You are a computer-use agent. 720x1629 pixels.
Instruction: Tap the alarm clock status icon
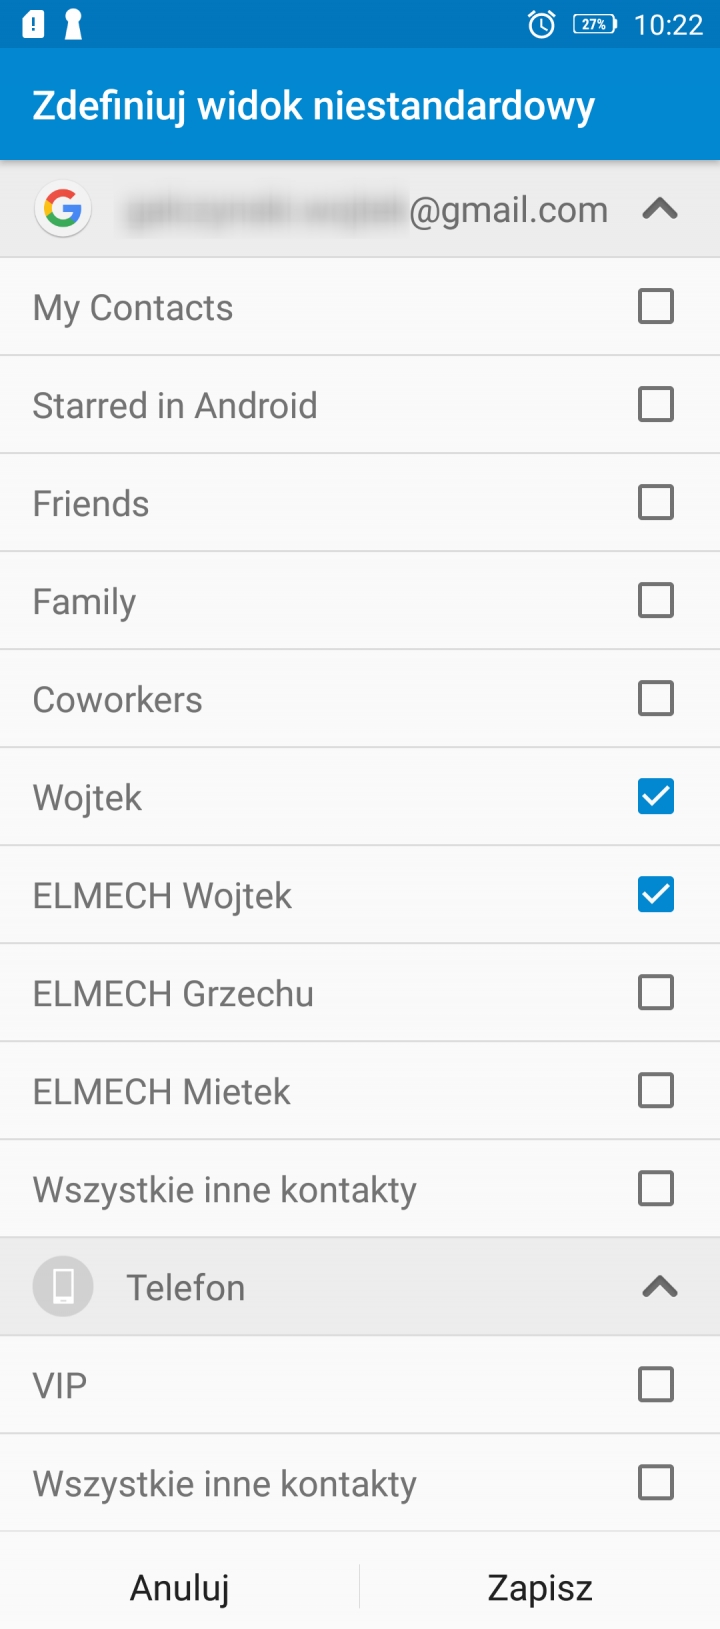click(541, 24)
